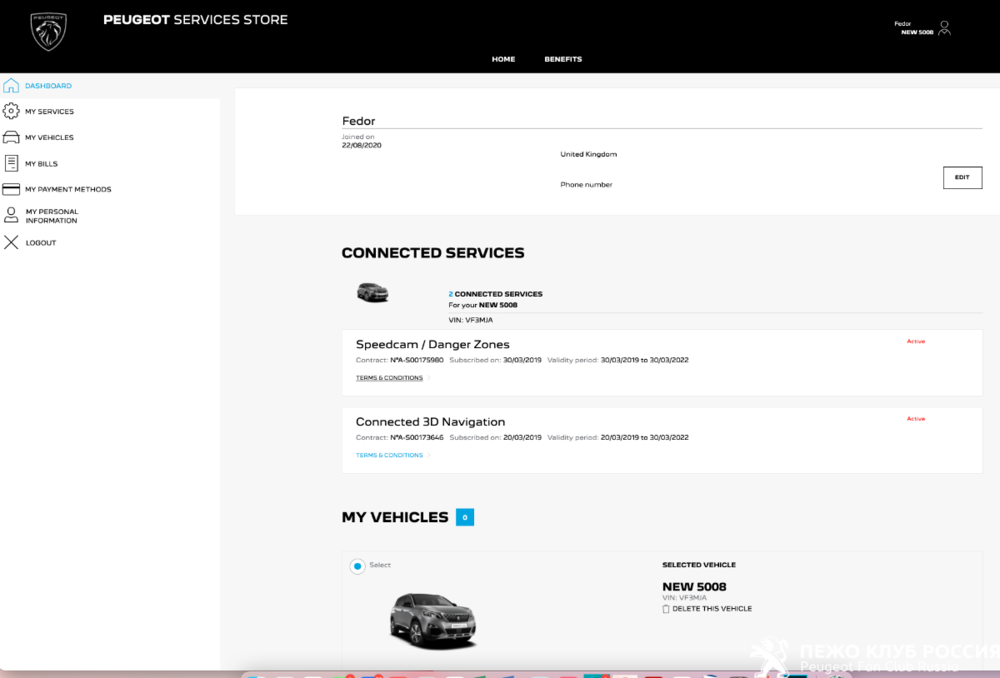Click the "Speedcam / Danger Zones" service title
1000x678 pixels.
(432, 344)
